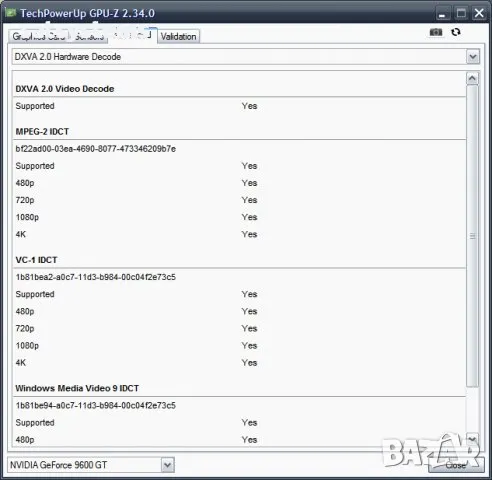Viewport: 492px width, 480px height.
Task: Click the scrollbar up arrow
Action: coord(472,79)
